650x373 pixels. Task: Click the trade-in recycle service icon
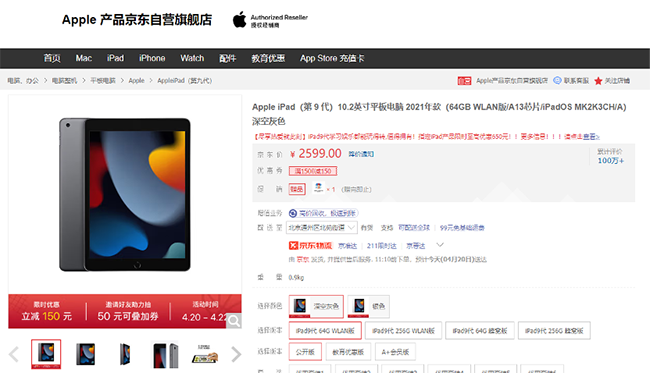pyautogui.click(x=293, y=213)
